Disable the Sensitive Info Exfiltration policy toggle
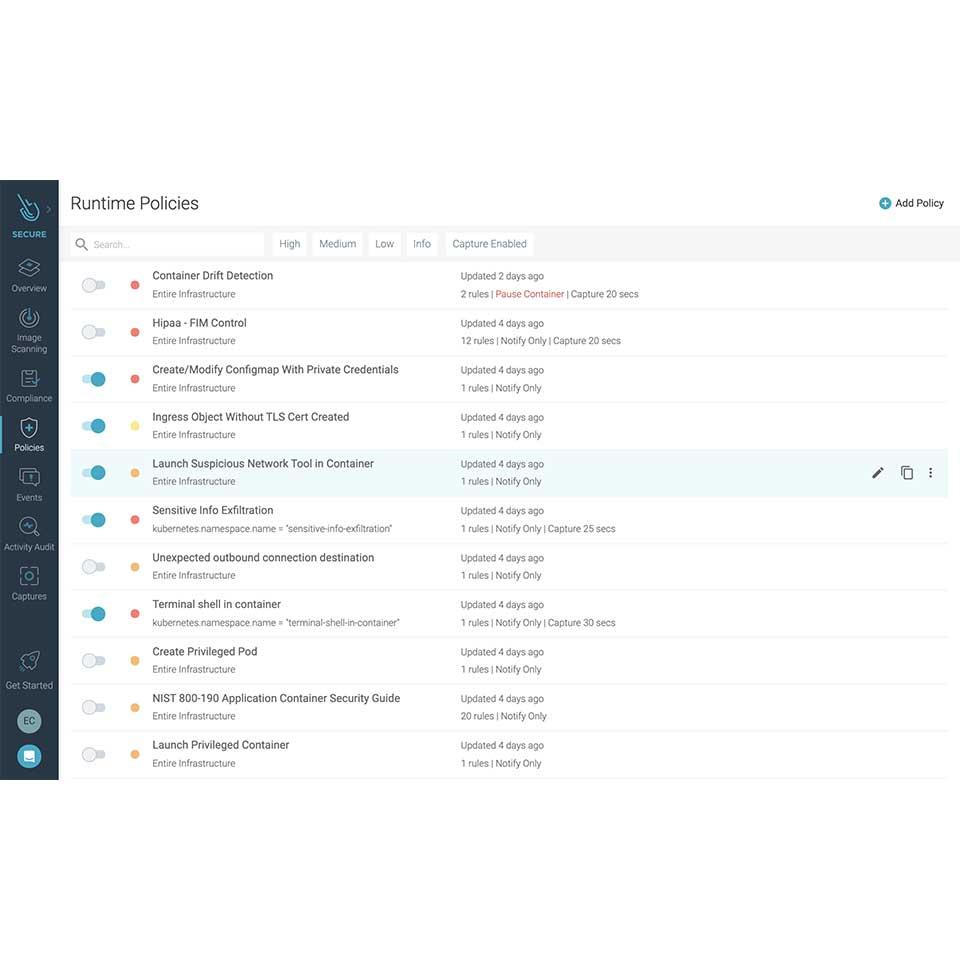This screenshot has height=960, width=960. [x=94, y=519]
